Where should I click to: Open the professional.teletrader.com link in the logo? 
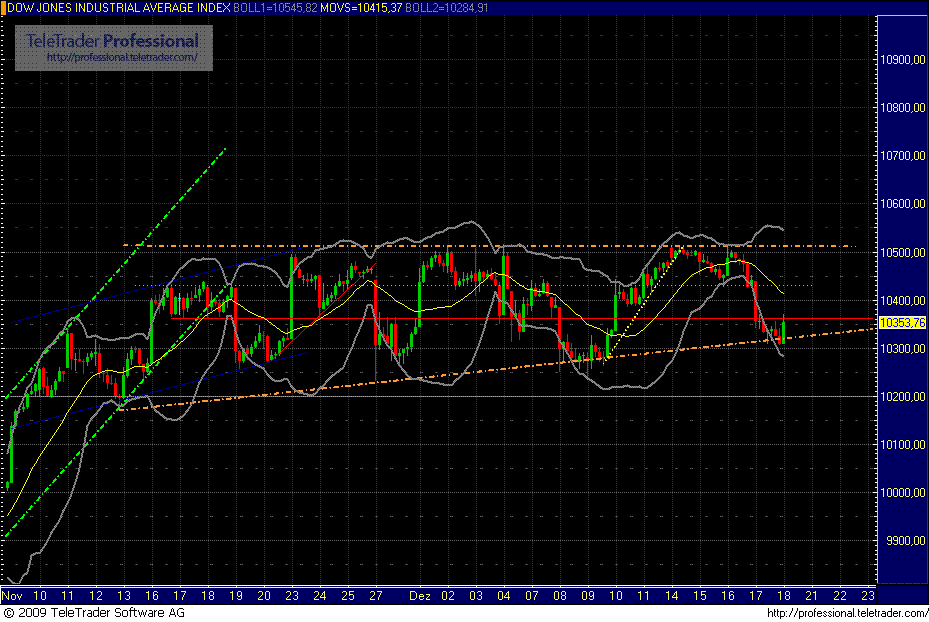121,57
